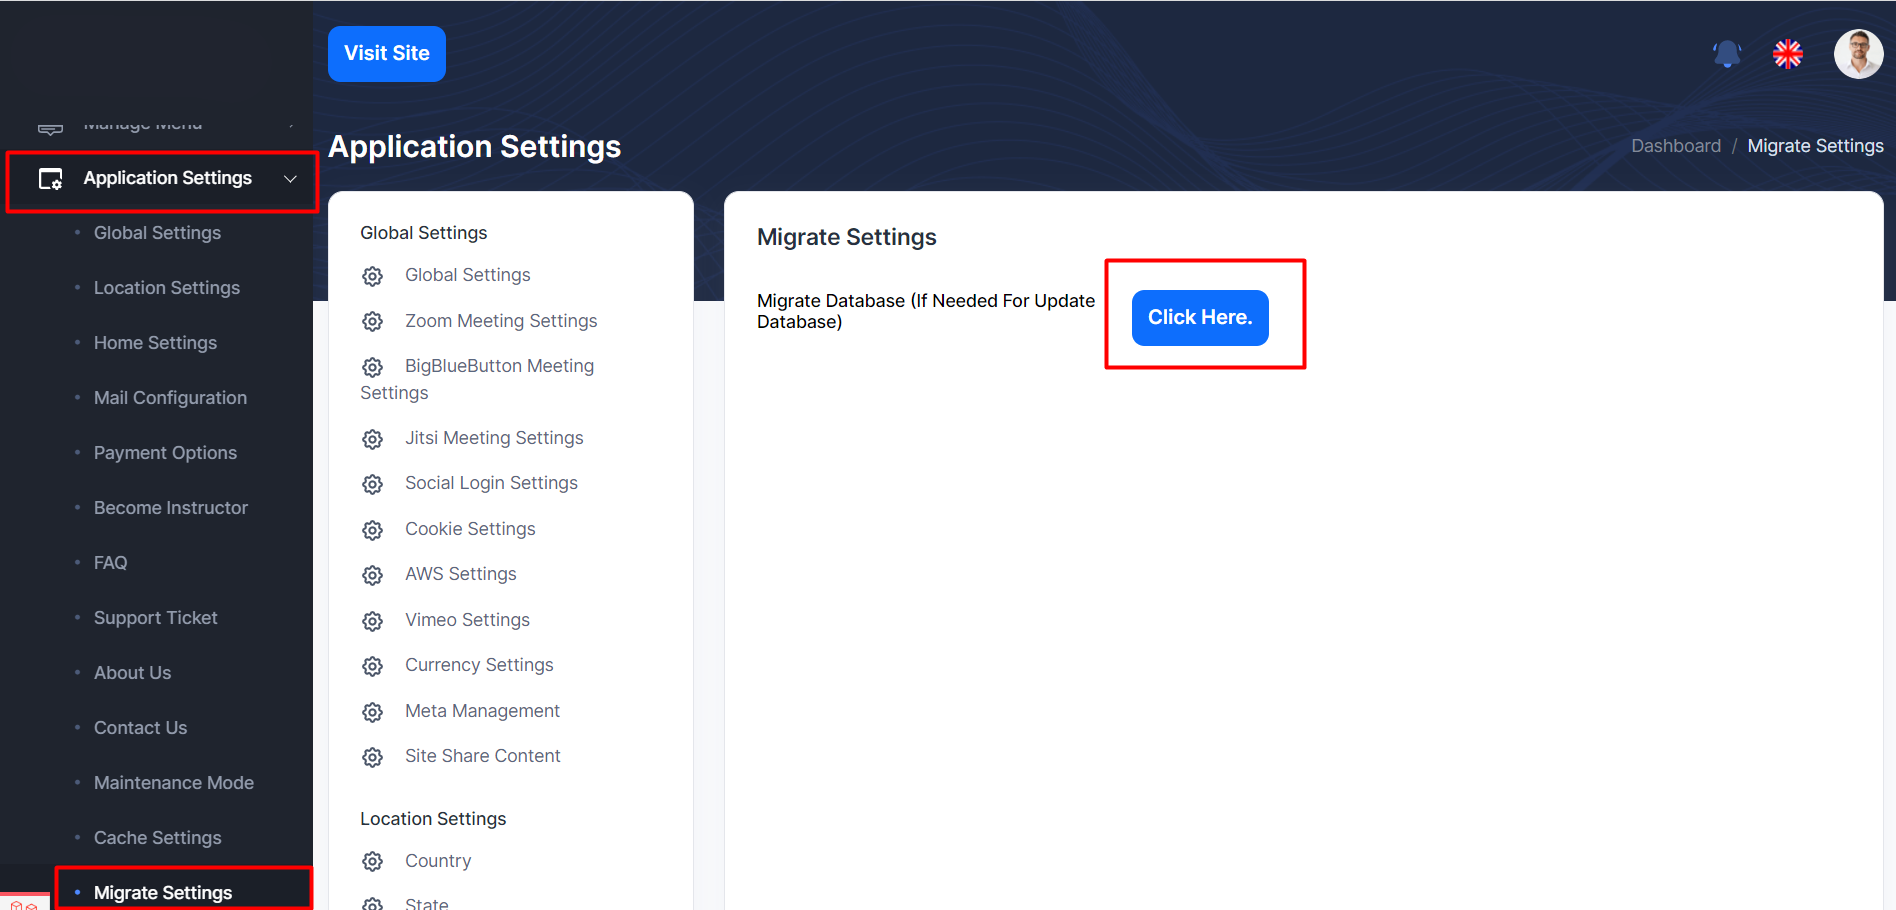This screenshot has height=910, width=1896.
Task: Open Social Login Settings link
Action: (x=491, y=483)
